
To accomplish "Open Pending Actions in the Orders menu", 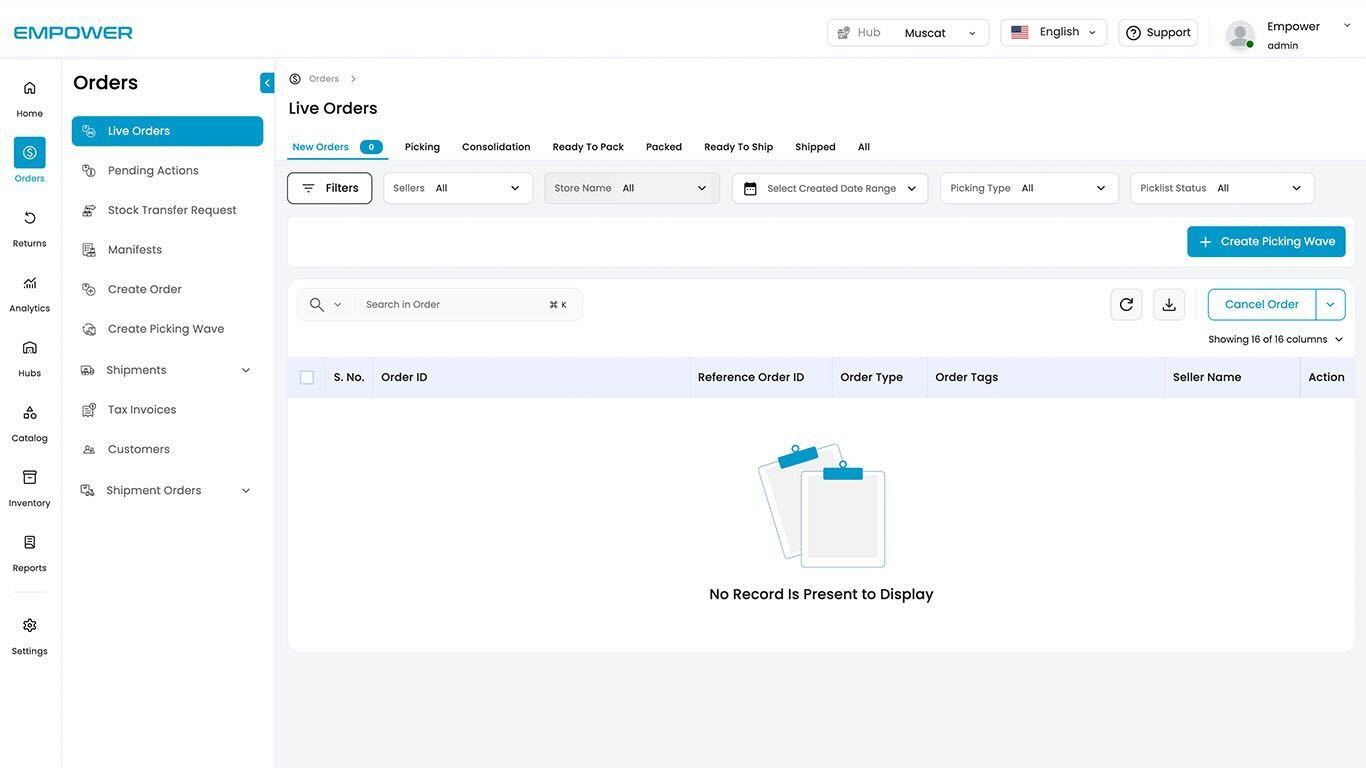I will click(x=153, y=171).
